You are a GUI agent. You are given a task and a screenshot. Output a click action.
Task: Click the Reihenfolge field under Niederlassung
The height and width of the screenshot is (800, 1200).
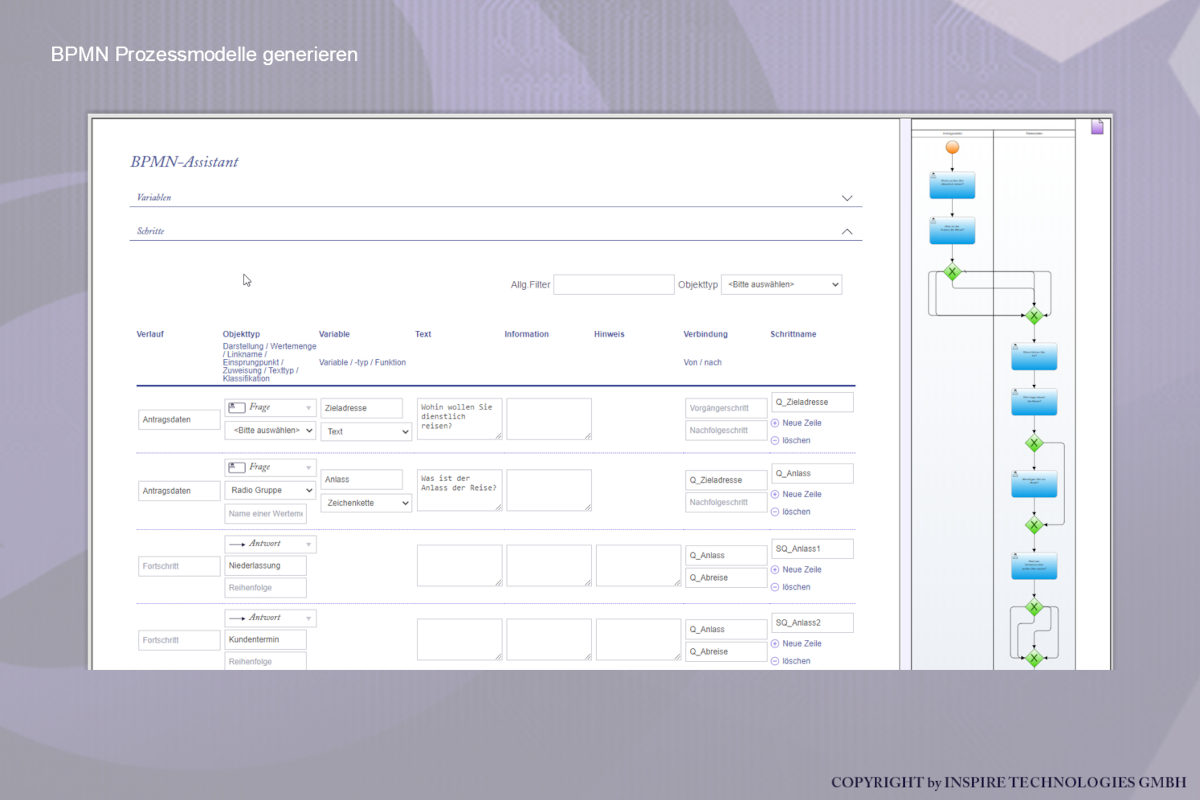point(265,588)
